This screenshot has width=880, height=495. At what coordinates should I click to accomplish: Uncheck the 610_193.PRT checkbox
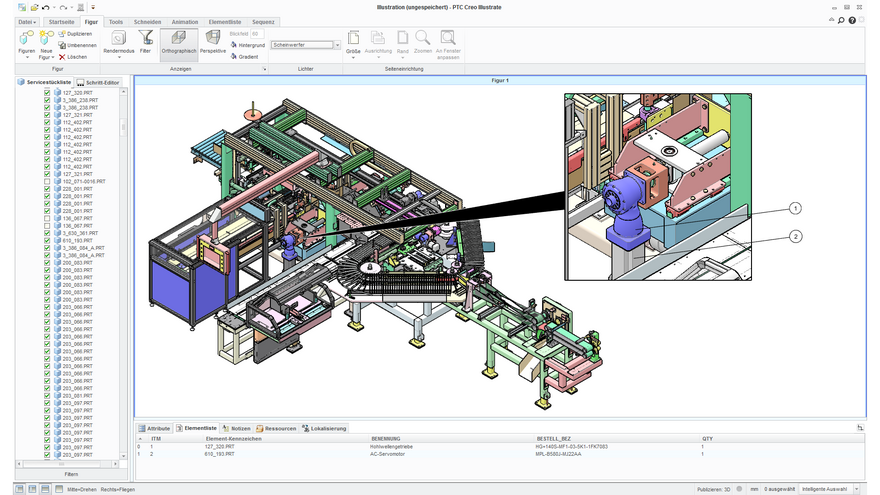click(x=47, y=240)
